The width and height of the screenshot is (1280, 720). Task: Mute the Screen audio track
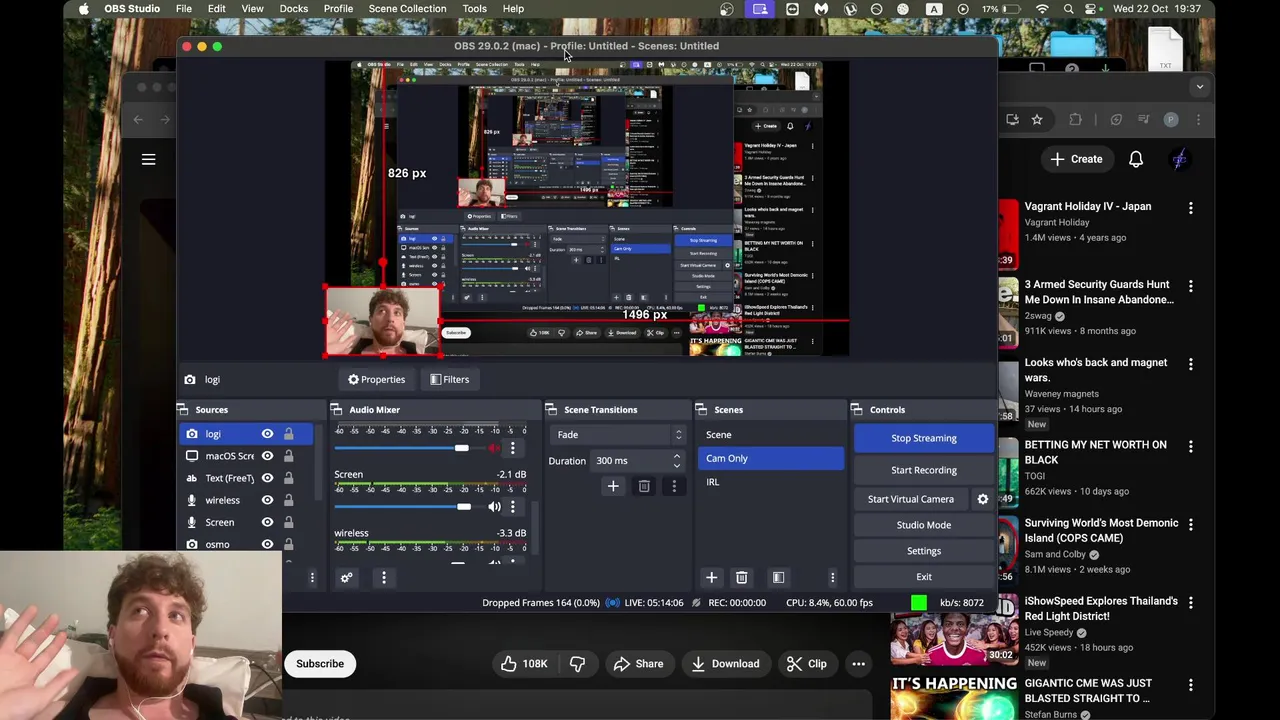pos(494,507)
